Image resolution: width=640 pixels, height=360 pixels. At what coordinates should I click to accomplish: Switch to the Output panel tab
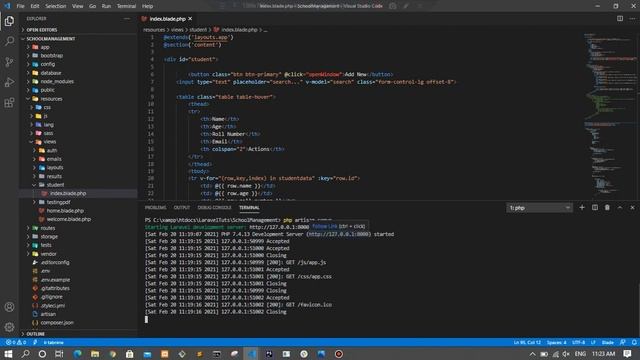coord(182,208)
